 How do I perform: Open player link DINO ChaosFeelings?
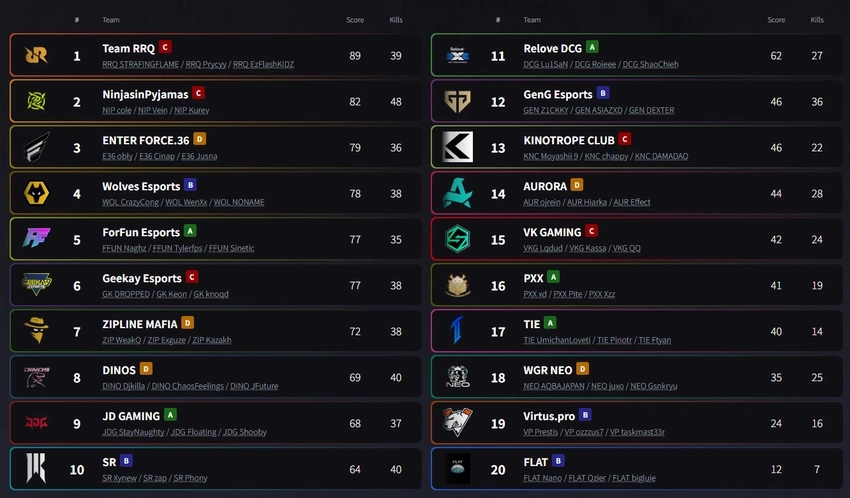188,386
